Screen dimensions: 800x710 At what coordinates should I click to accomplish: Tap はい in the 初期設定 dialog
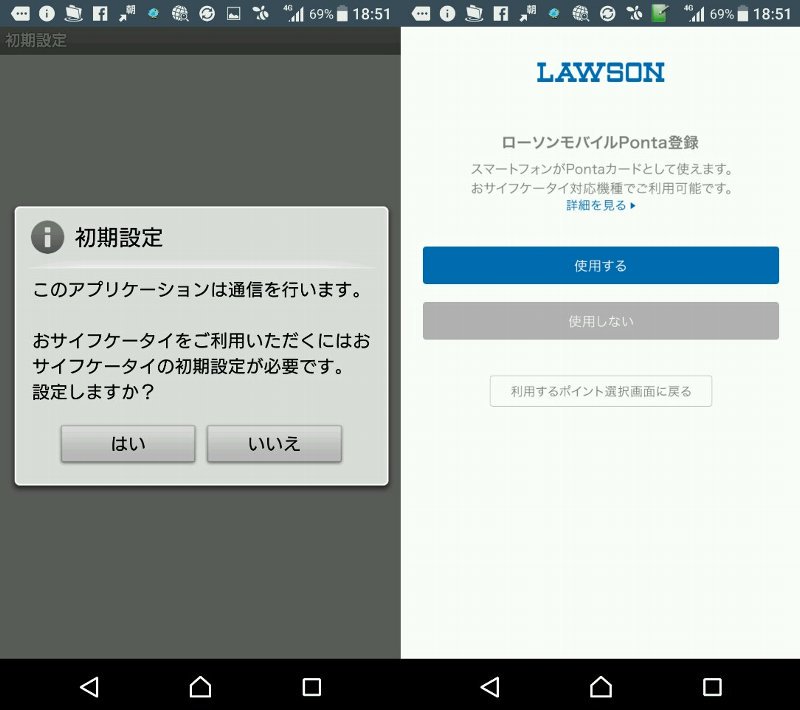coord(128,444)
